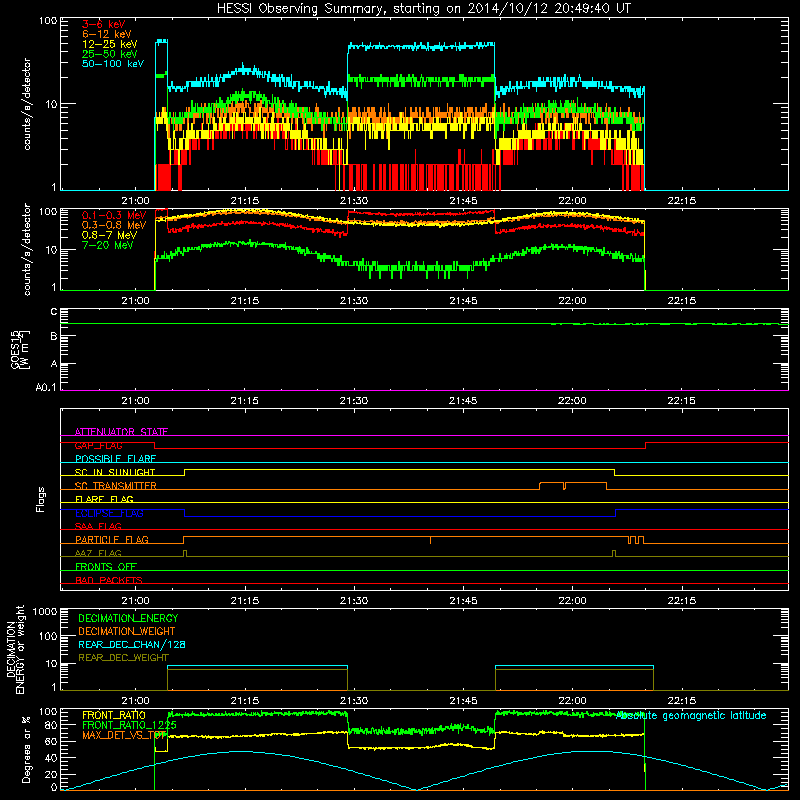Click the REAR_DEC_WEIGHT legend entry

(123, 658)
